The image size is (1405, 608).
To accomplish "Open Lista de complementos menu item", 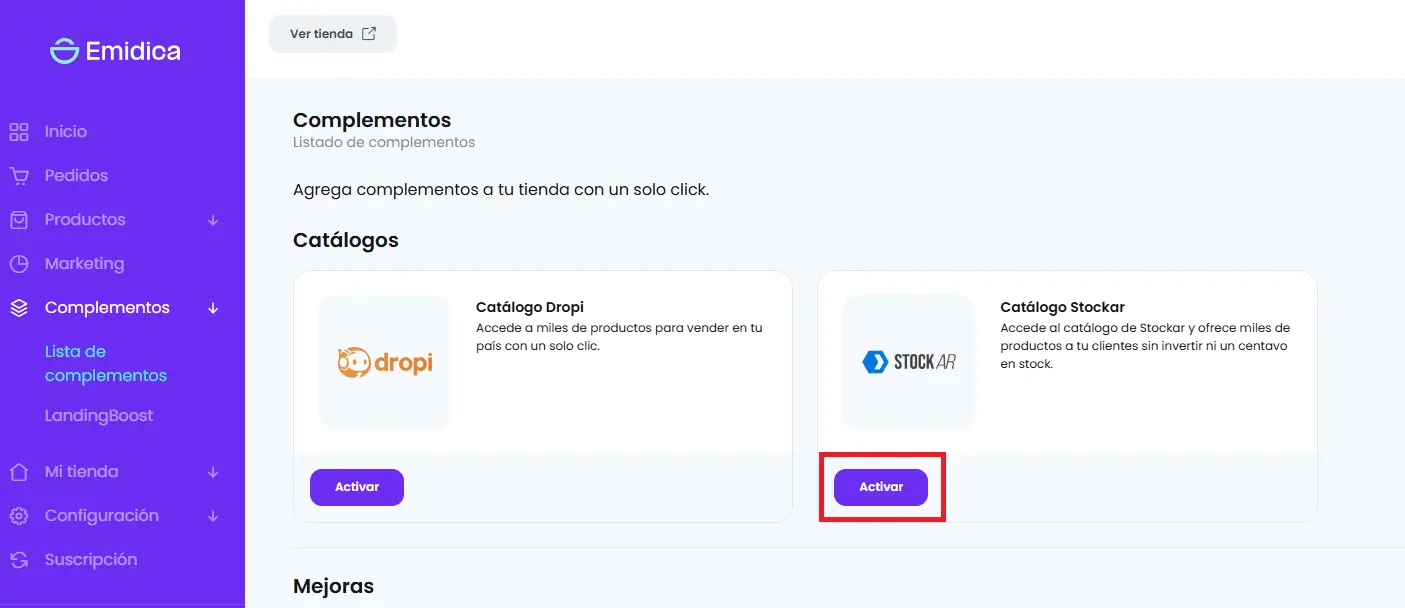I will pyautogui.click(x=105, y=364).
